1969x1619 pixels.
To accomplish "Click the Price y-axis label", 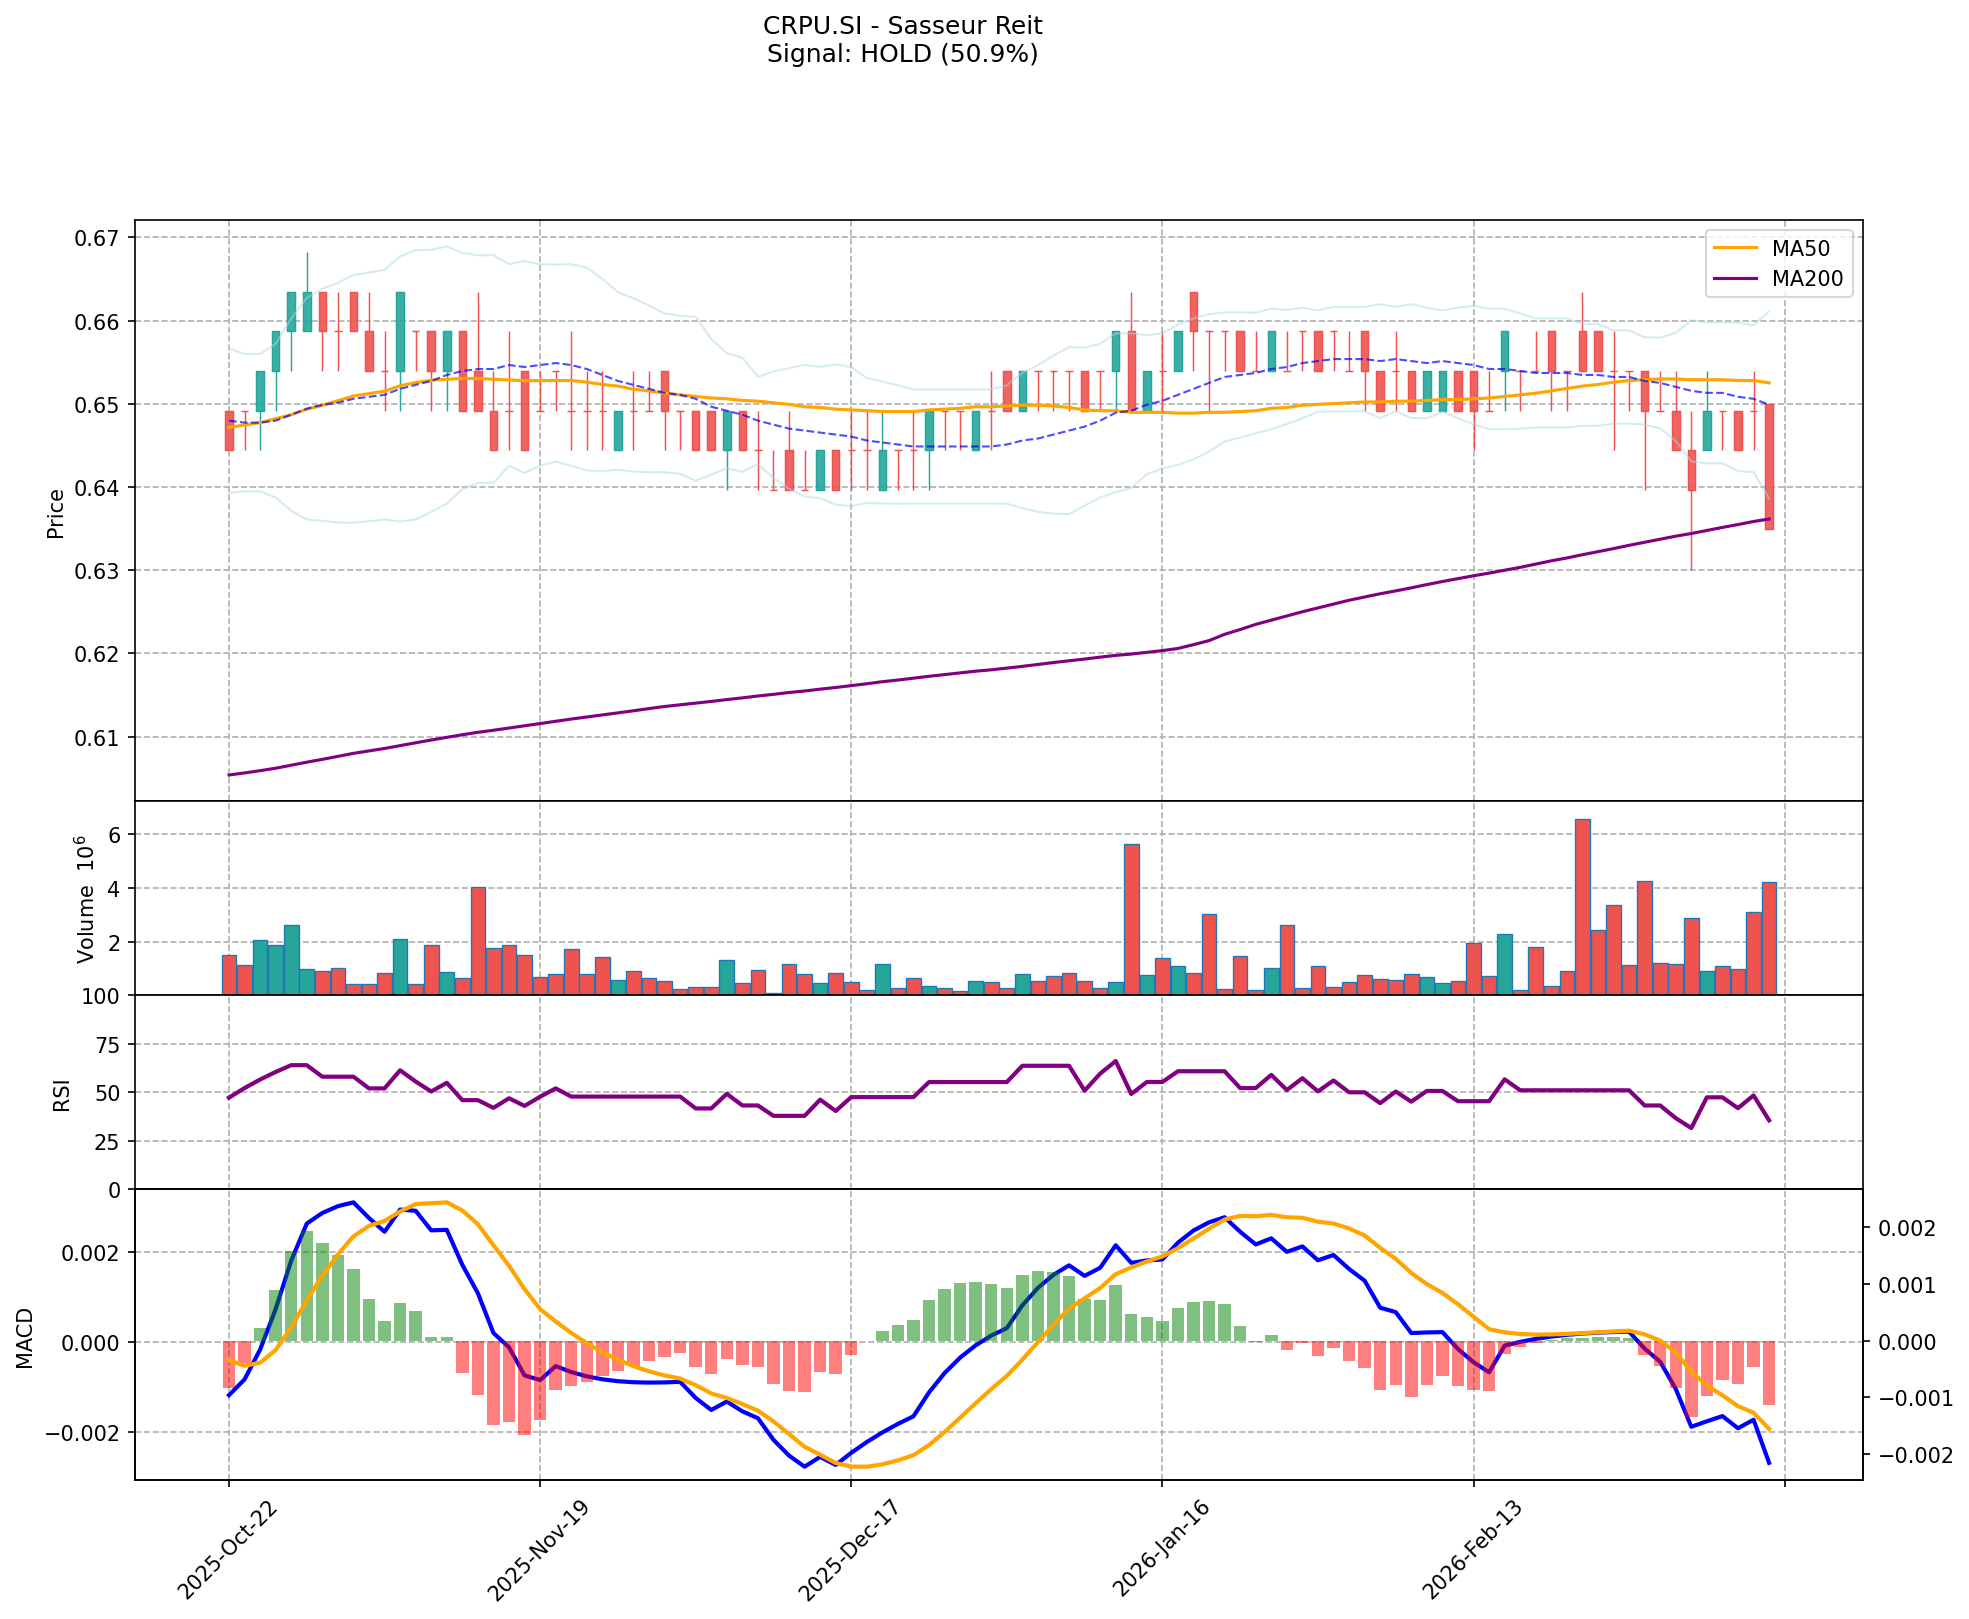I will (x=56, y=513).
